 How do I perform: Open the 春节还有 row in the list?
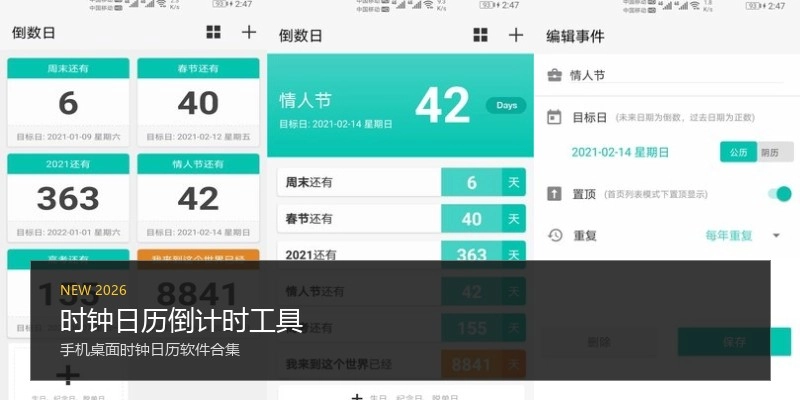pos(400,219)
